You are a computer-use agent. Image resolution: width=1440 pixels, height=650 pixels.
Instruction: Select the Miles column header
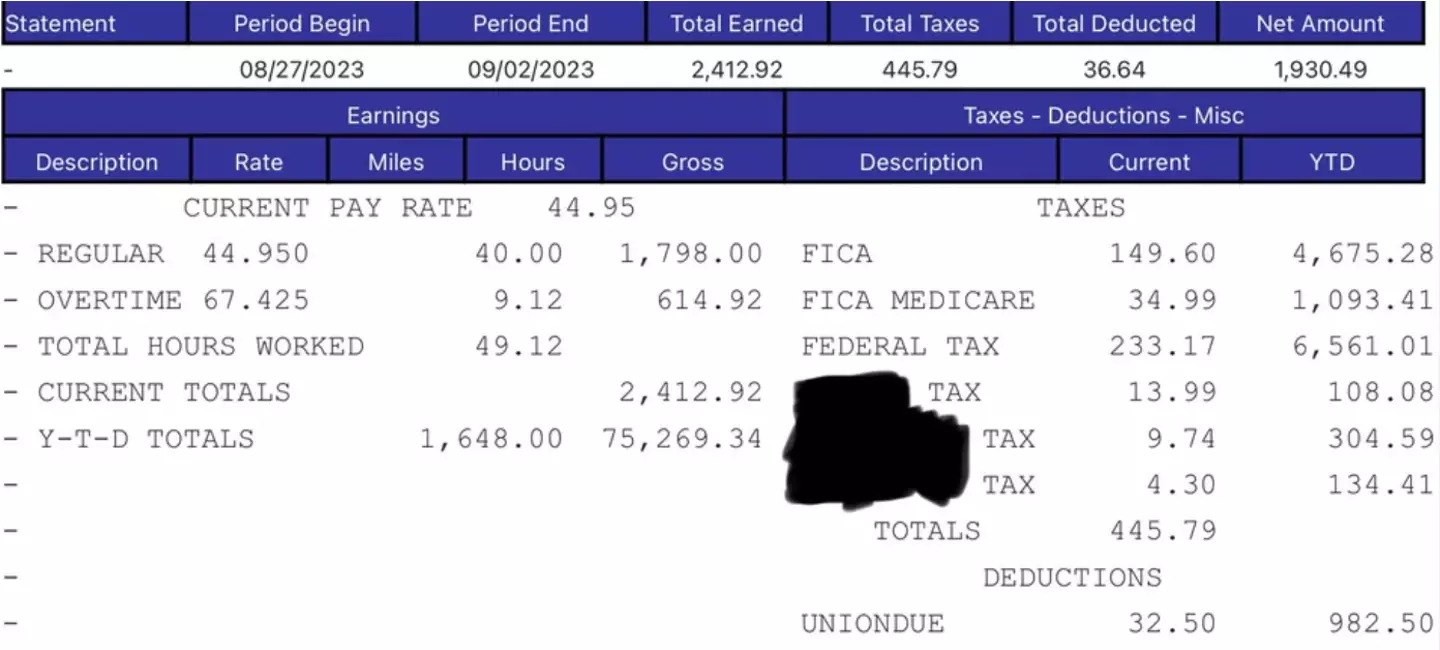click(396, 162)
